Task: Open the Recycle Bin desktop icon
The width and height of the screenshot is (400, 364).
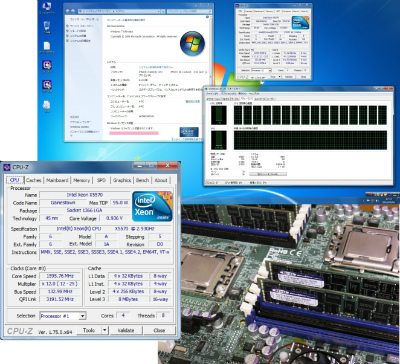Action: tap(47, 27)
